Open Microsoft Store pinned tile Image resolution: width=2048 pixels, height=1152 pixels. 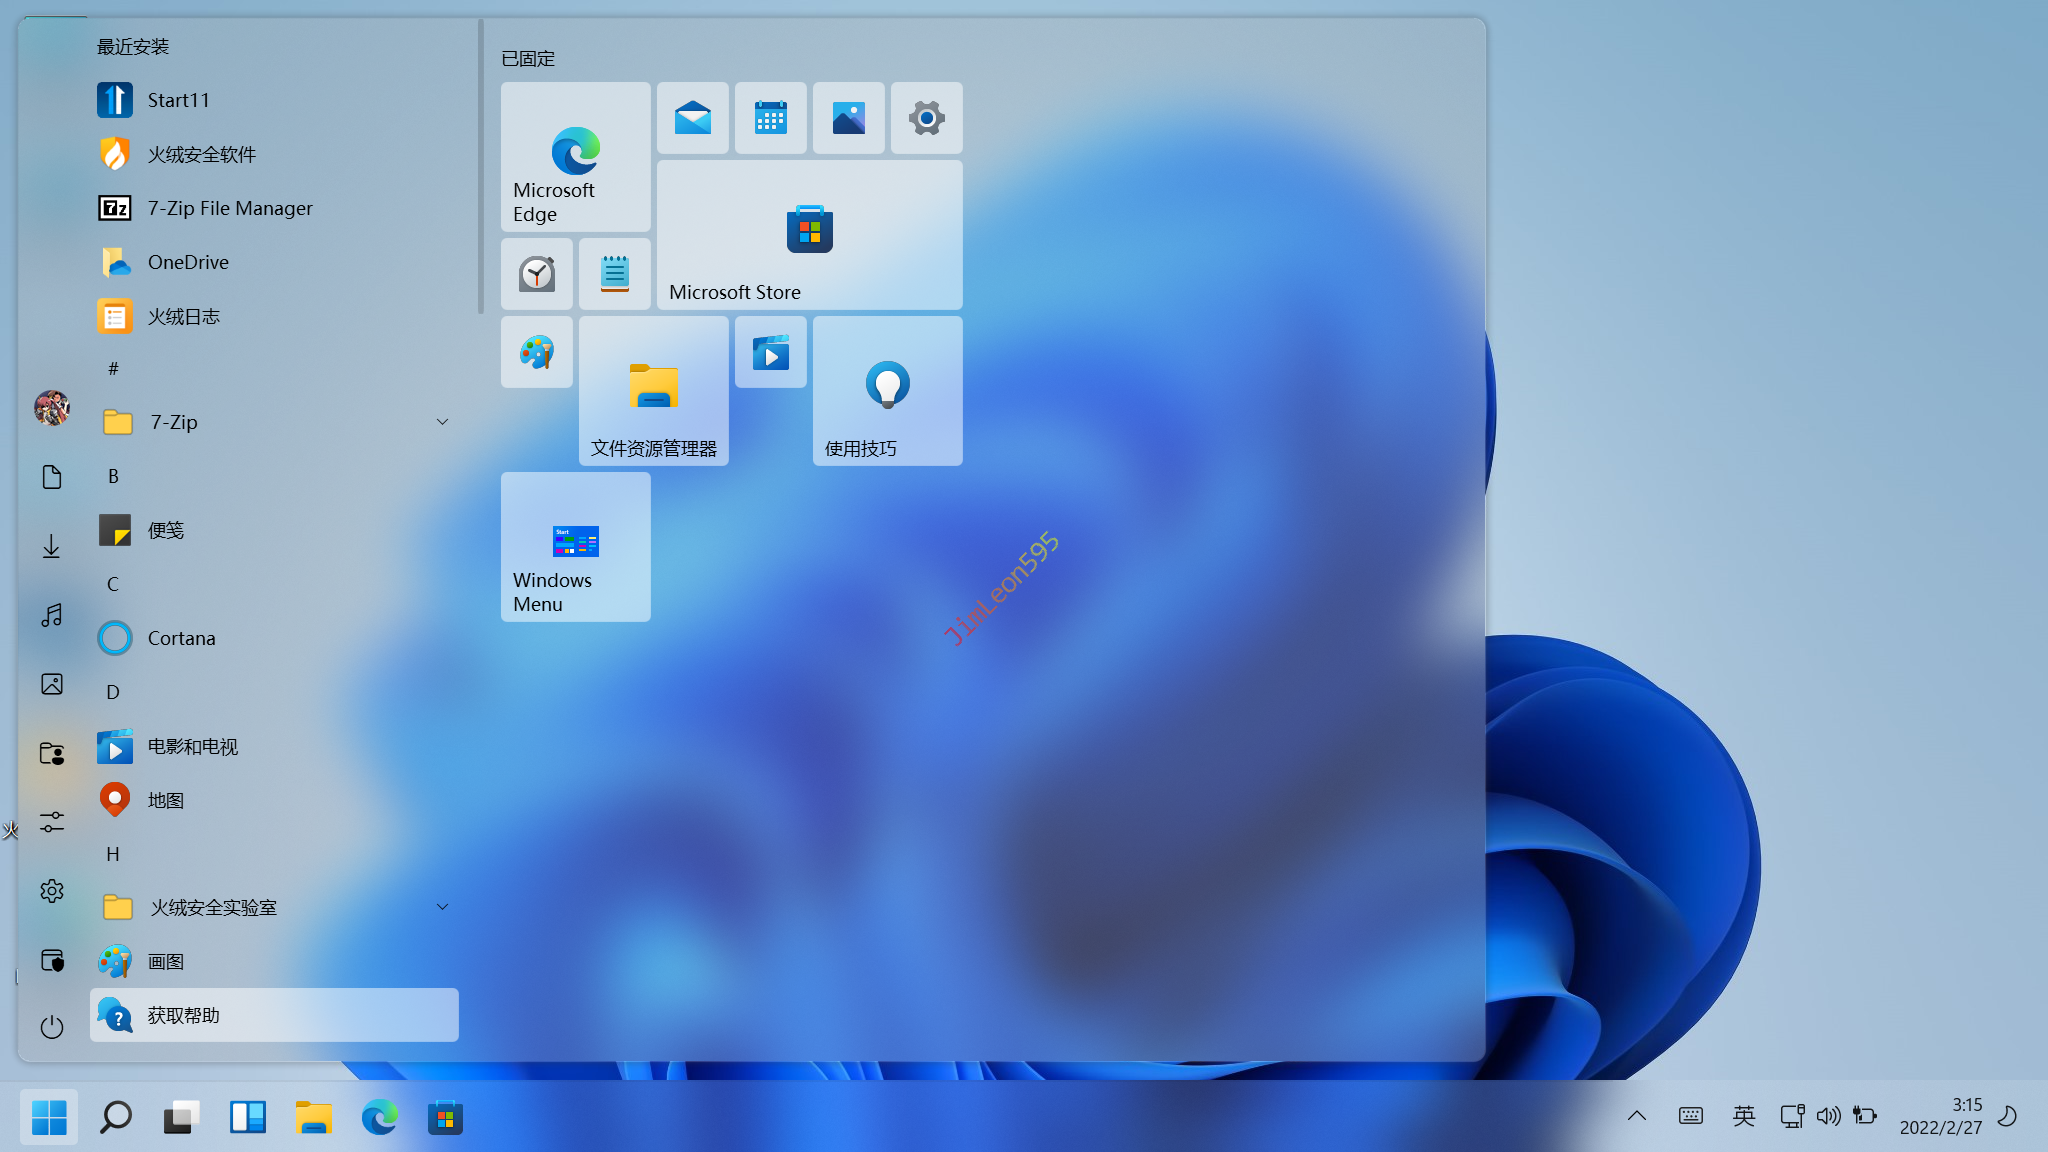[x=809, y=235]
